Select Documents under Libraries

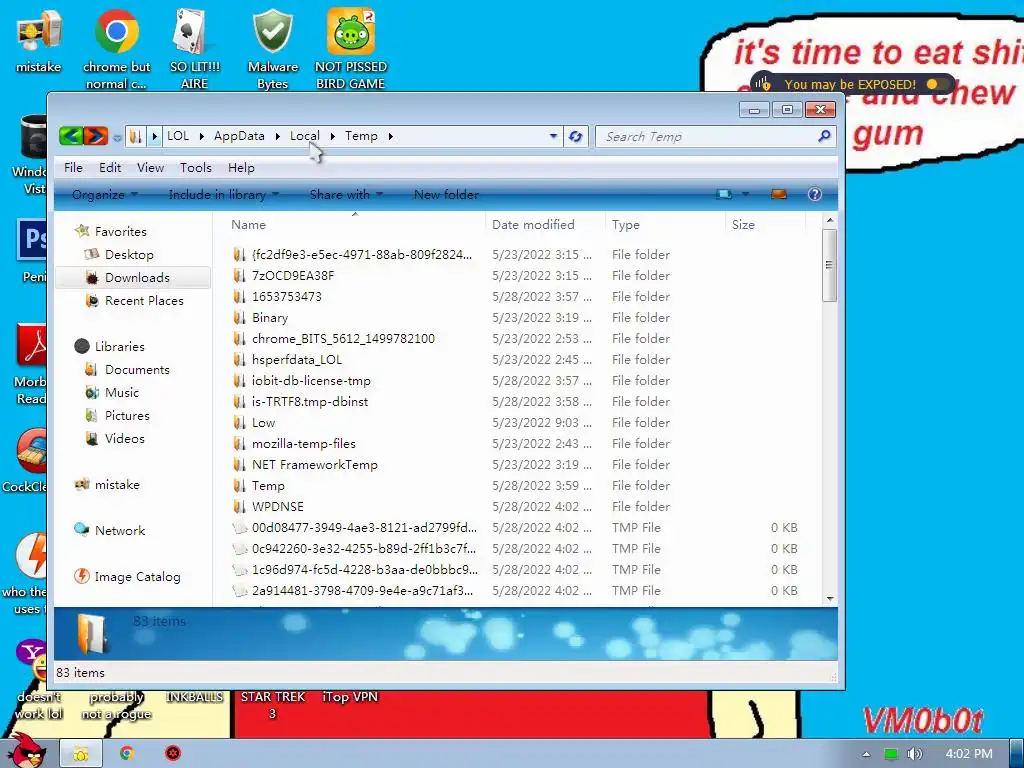[136, 370]
